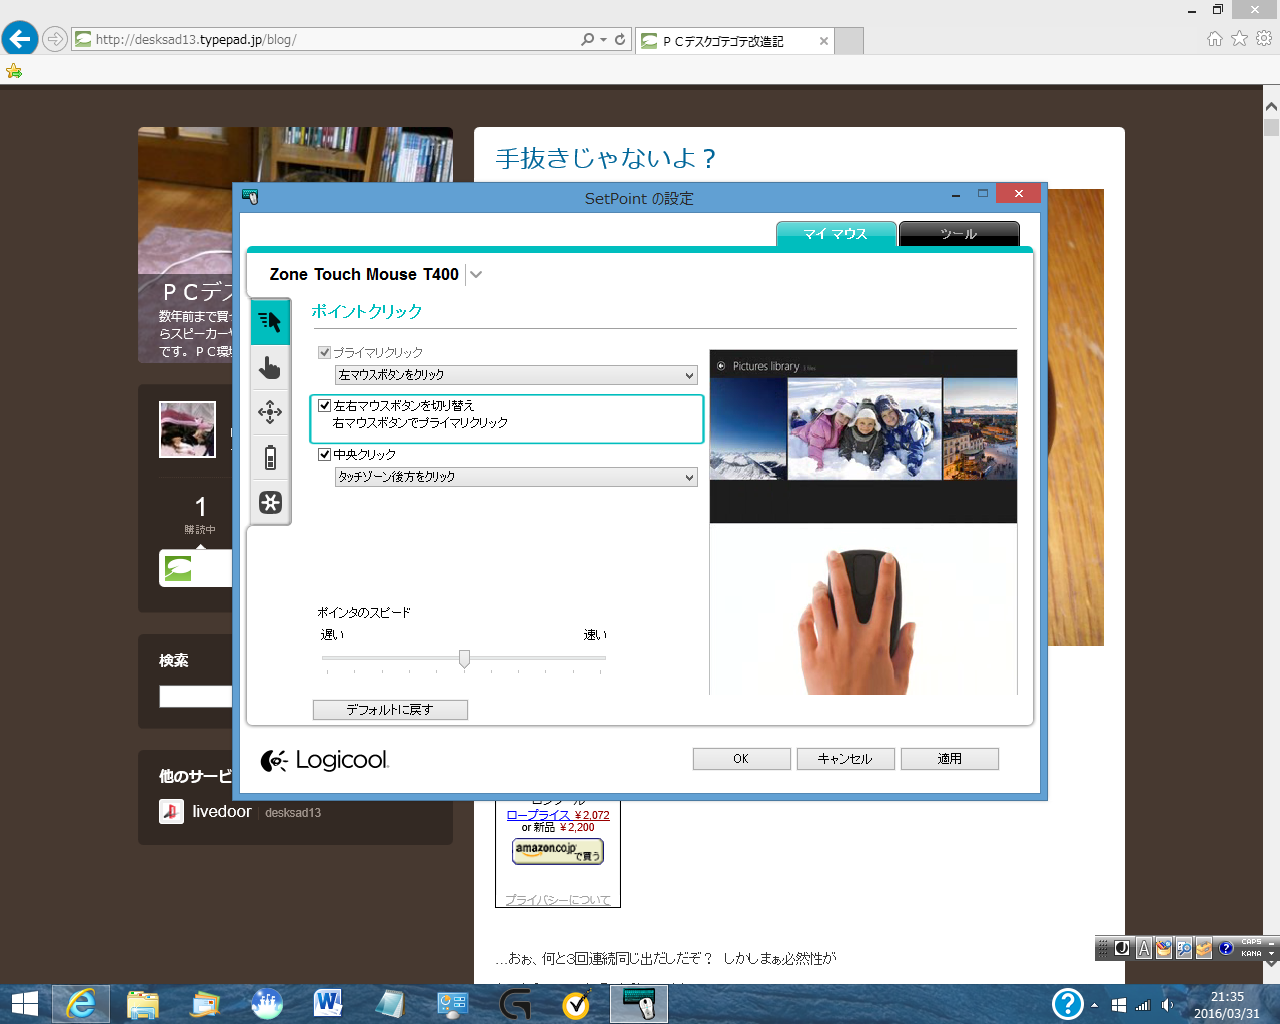Open the タッチゾーン後方をクリック dropdown
The image size is (1280, 1024).
click(x=516, y=477)
